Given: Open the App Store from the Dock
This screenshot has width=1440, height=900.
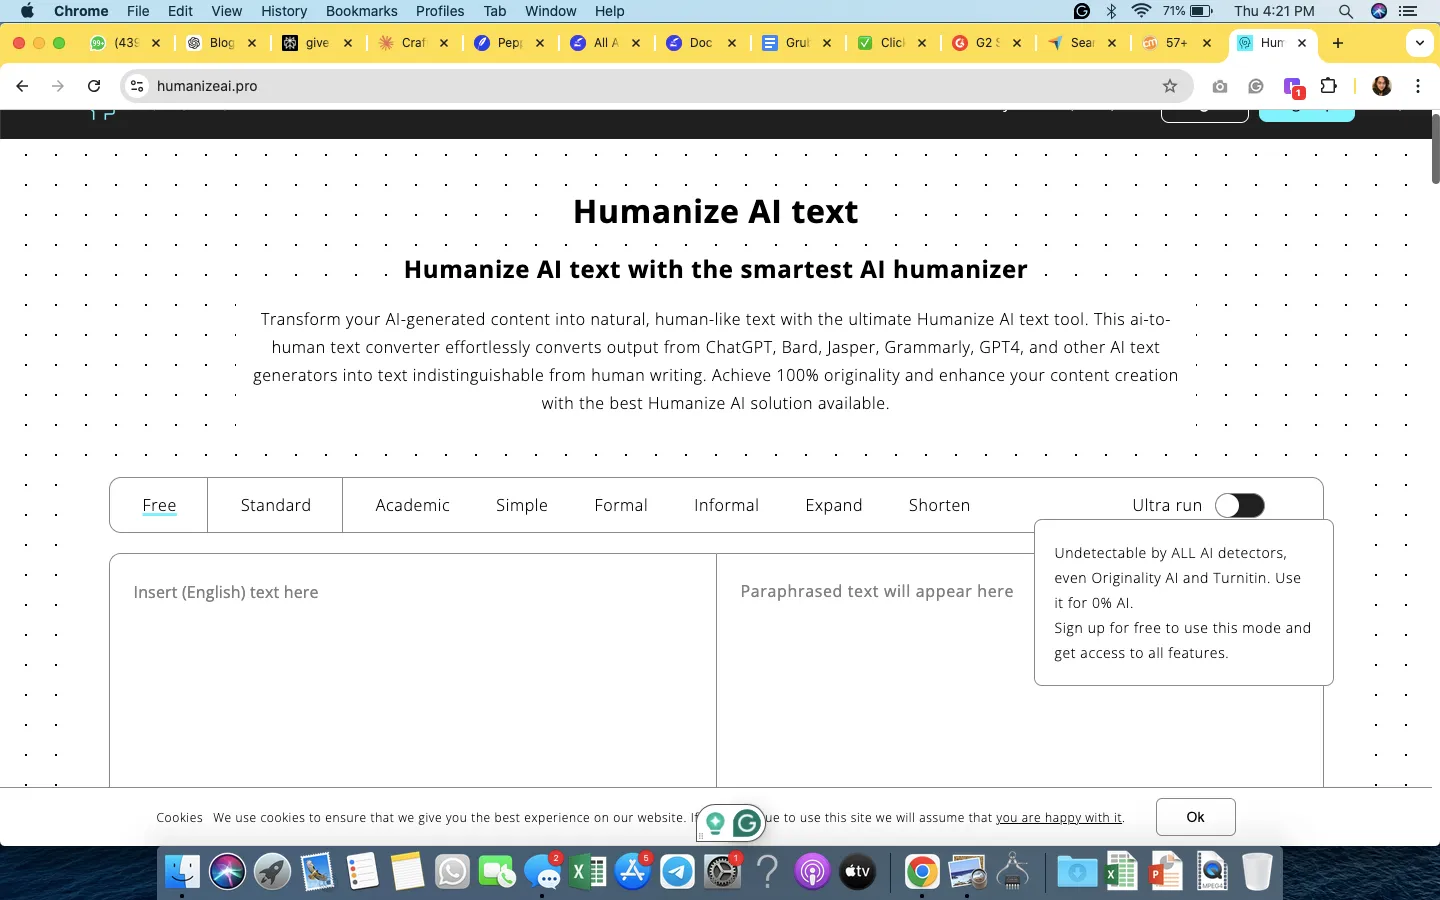Looking at the screenshot, I should click(633, 872).
